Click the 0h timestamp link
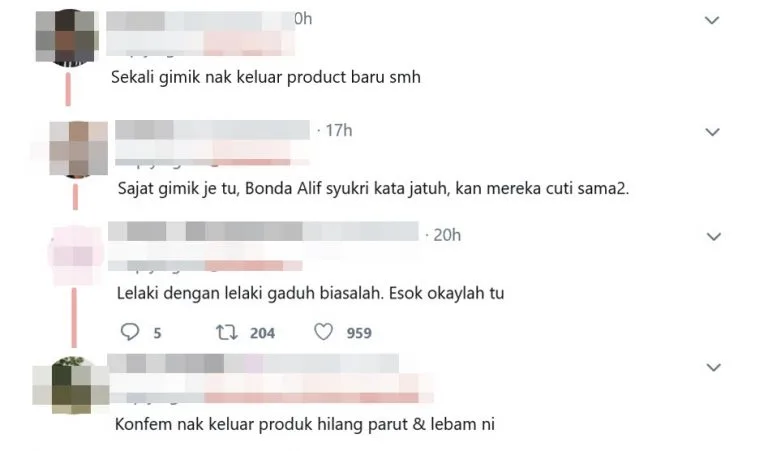Viewport: 768px width, 451px height. tap(303, 19)
